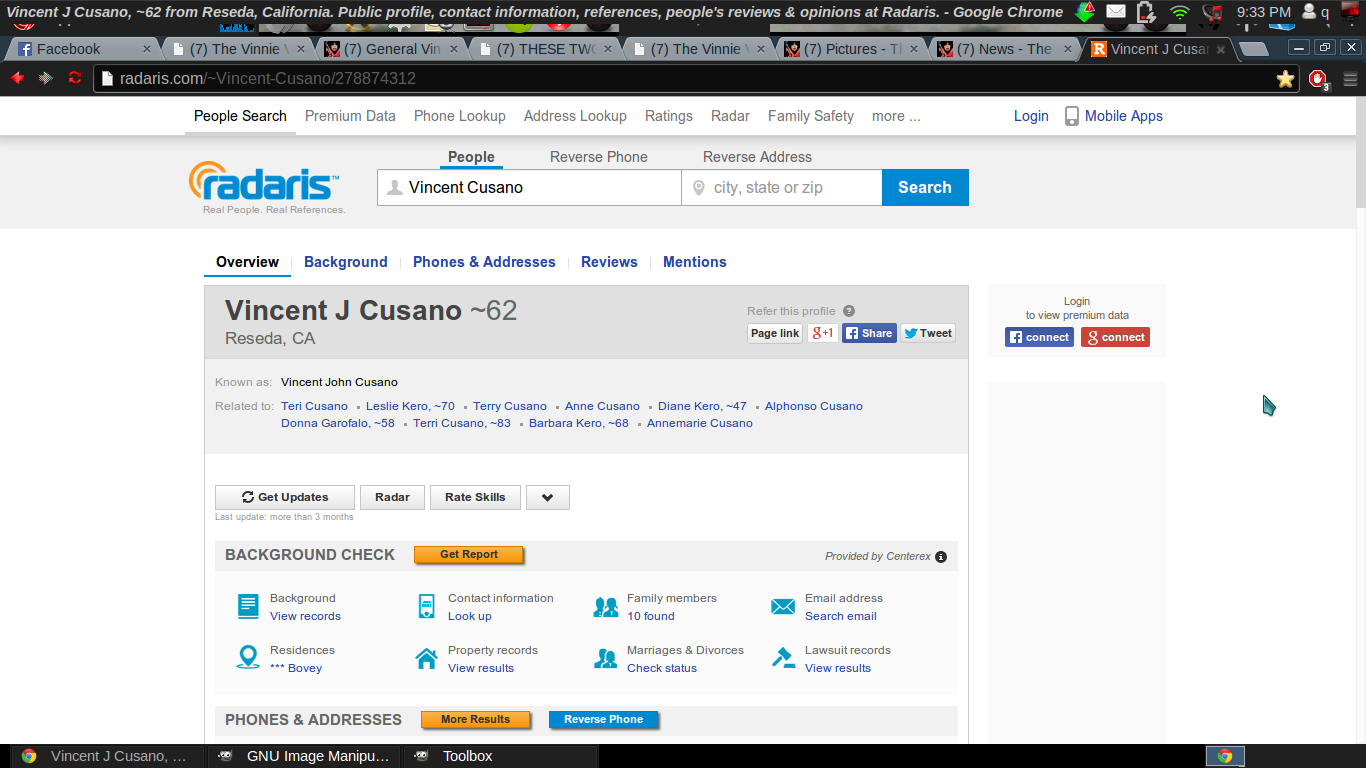Click the Background document icon
The image size is (1366, 768).
(248, 607)
